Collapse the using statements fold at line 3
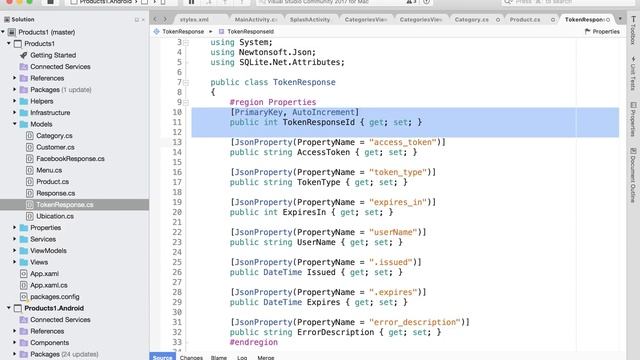640x360 pixels. point(186,42)
